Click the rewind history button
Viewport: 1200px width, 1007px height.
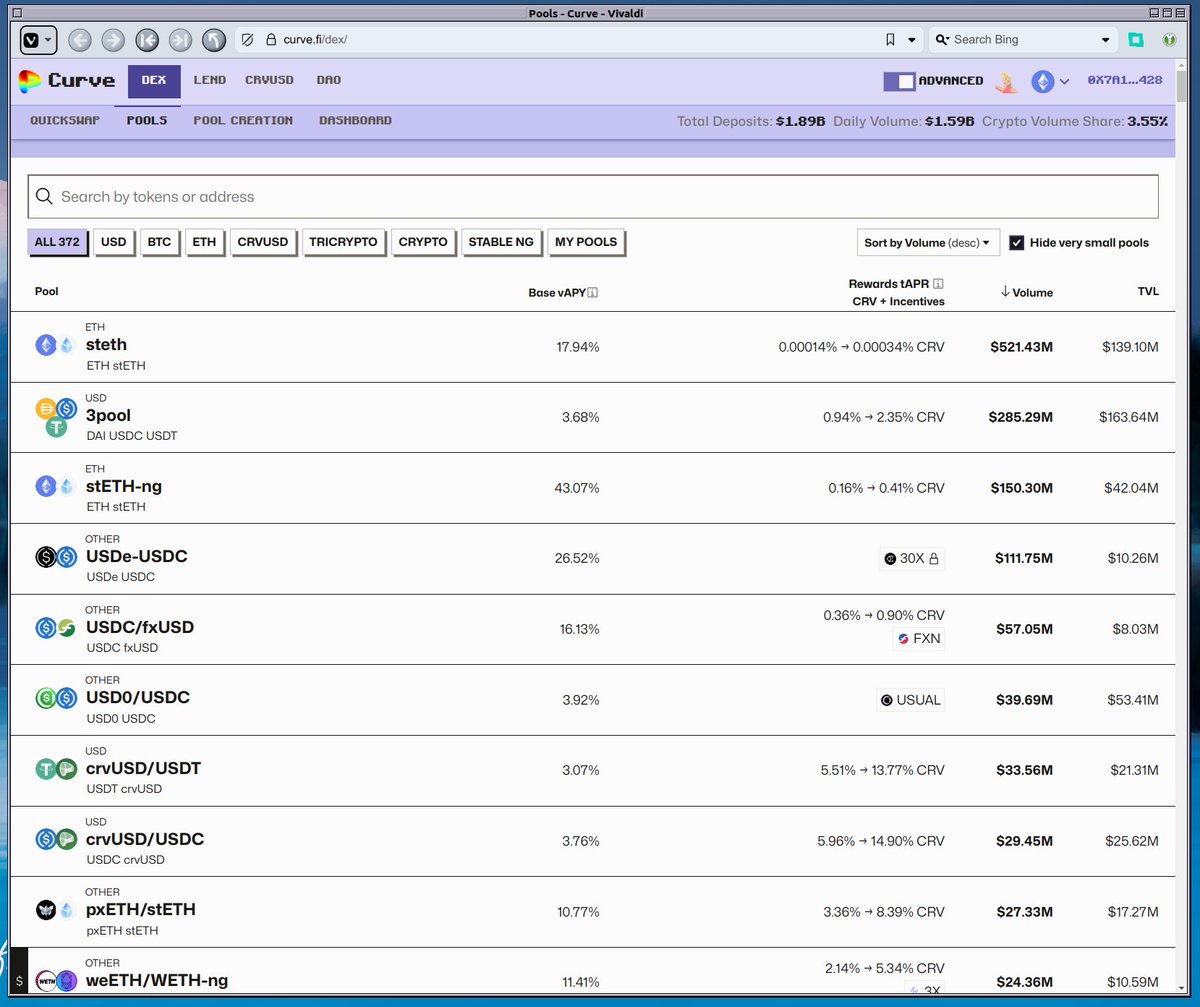click(147, 40)
